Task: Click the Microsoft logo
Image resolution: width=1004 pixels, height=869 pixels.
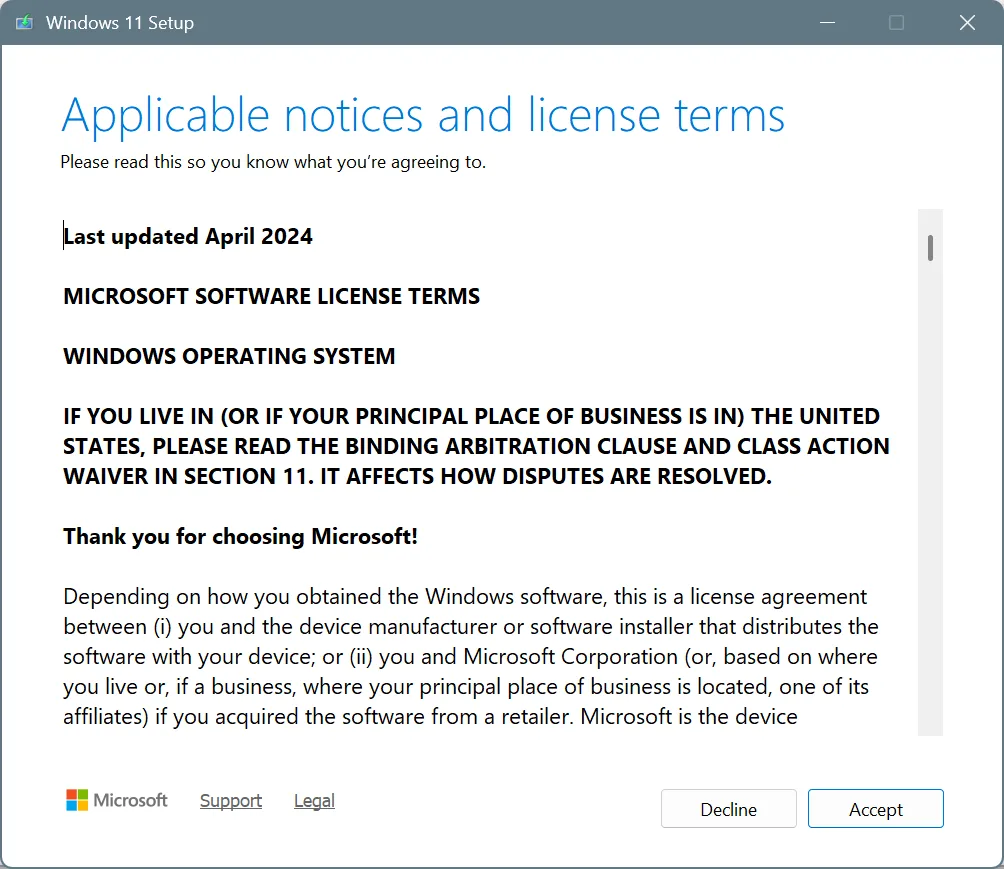Action: coord(117,800)
